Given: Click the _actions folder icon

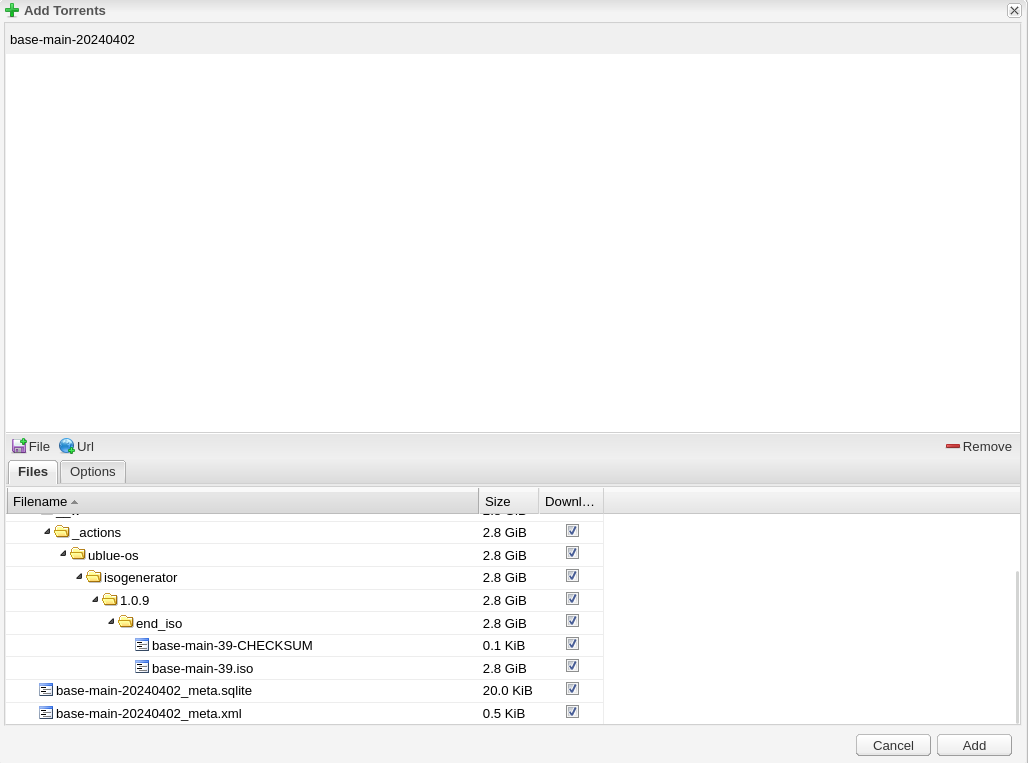Looking at the screenshot, I should (62, 532).
